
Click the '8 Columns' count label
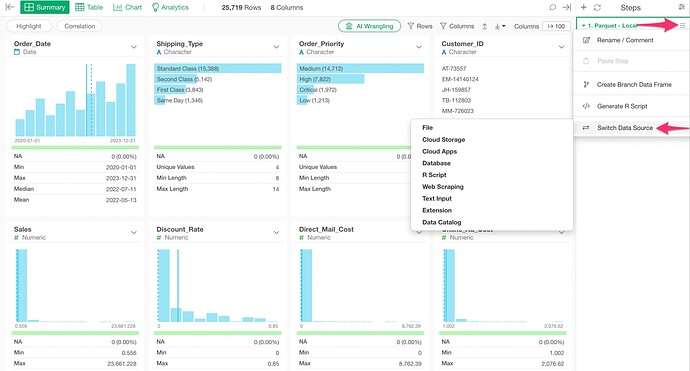coord(287,7)
